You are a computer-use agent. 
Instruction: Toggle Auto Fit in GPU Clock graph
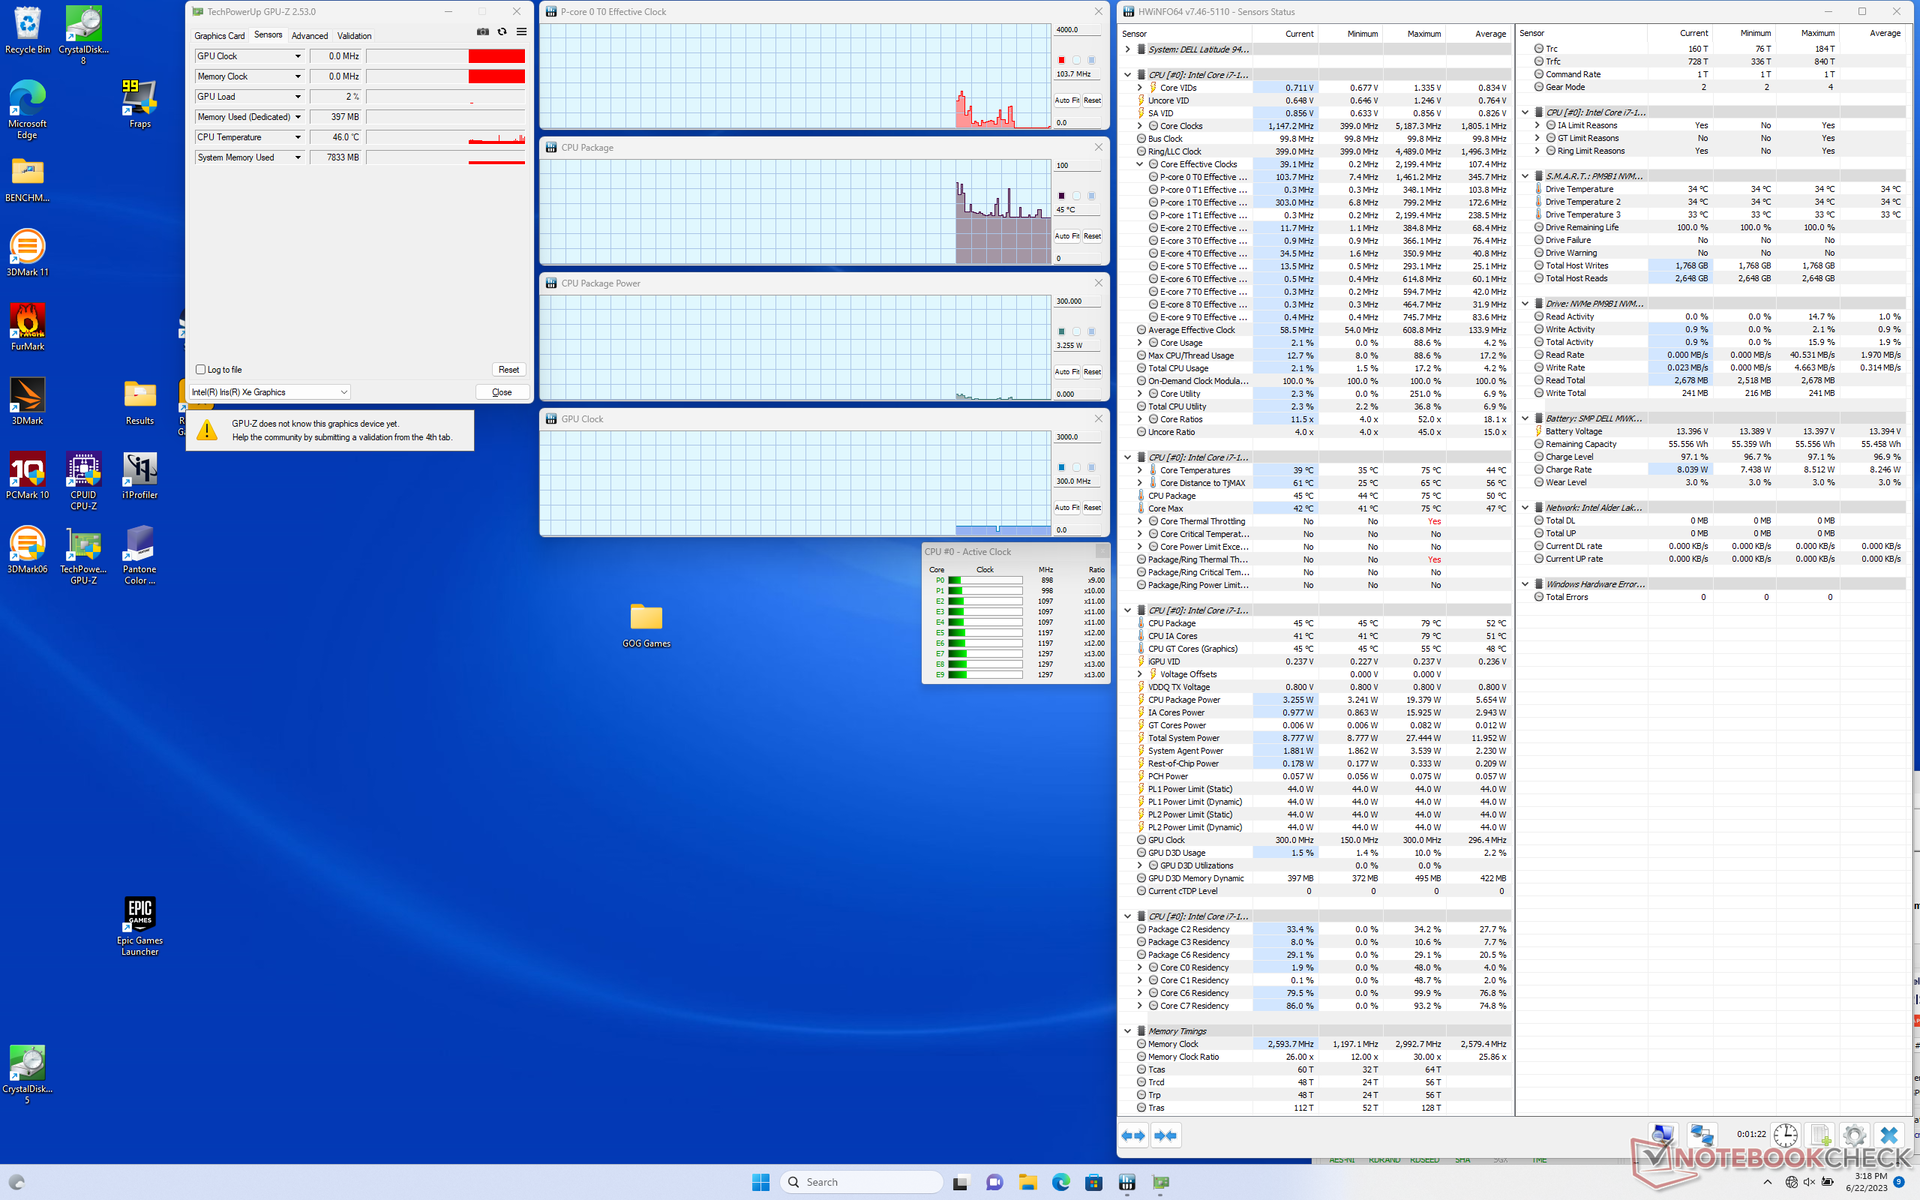coord(1066,508)
